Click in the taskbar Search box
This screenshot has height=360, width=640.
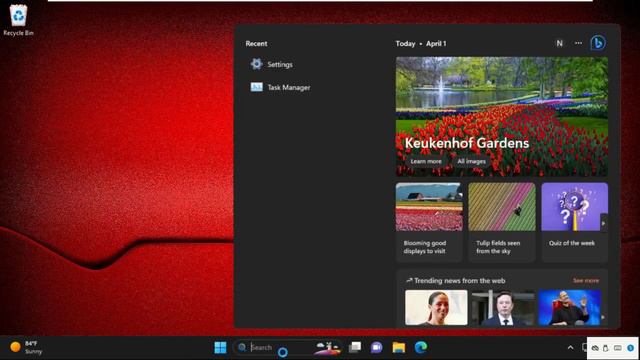pos(287,347)
